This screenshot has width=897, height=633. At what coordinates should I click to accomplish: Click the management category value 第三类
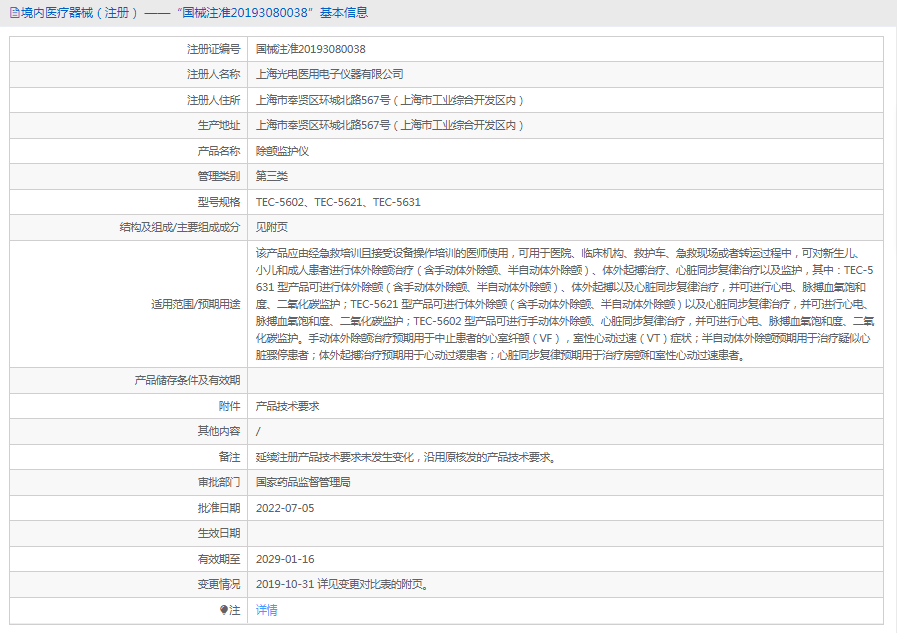pos(272,176)
